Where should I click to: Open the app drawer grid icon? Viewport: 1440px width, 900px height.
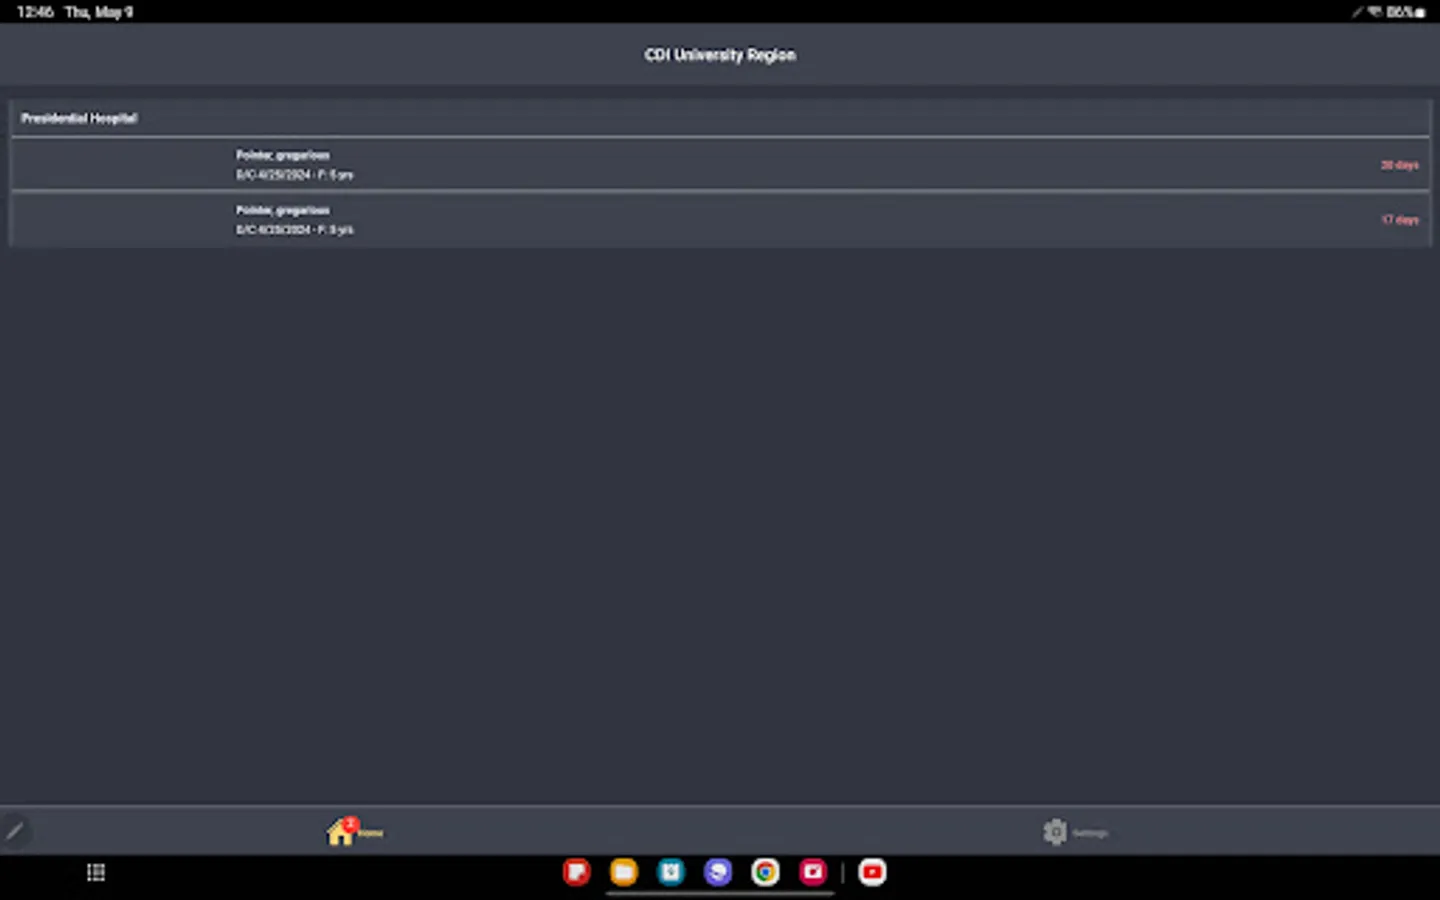click(x=96, y=872)
